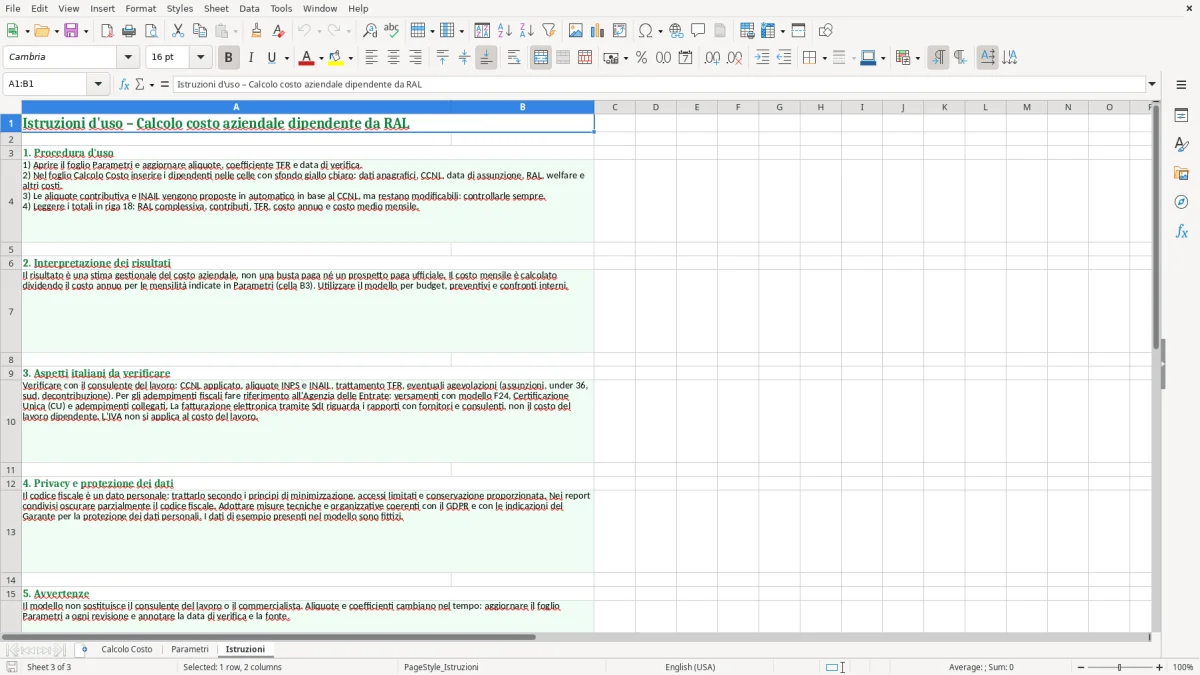Viewport: 1200px width, 675px height.
Task: Click Sort Descending icon
Action: click(x=527, y=31)
